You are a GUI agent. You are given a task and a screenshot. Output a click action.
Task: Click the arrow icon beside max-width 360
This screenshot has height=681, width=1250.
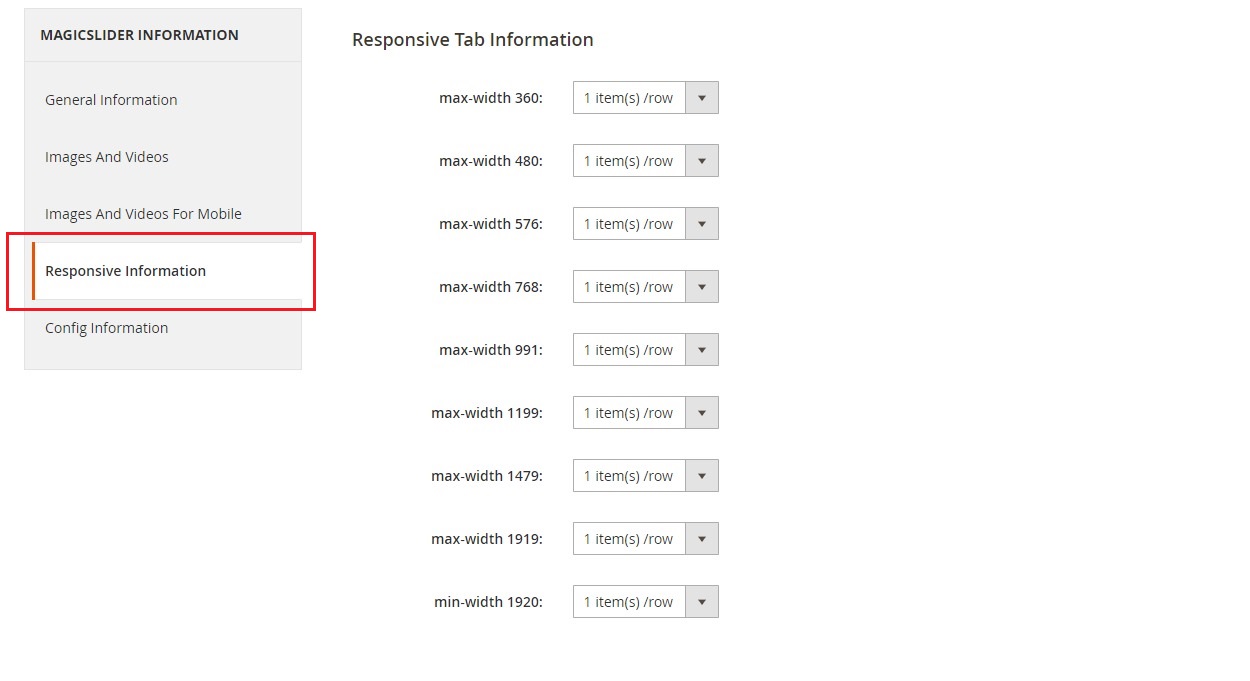tap(702, 98)
